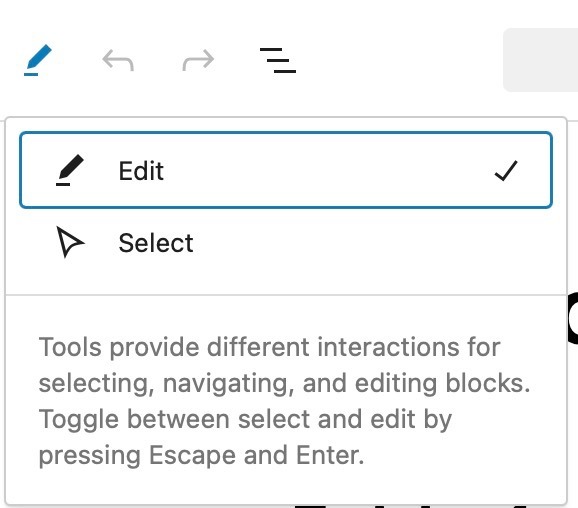
Task: Click the 'Select' text label
Action: [x=156, y=243]
